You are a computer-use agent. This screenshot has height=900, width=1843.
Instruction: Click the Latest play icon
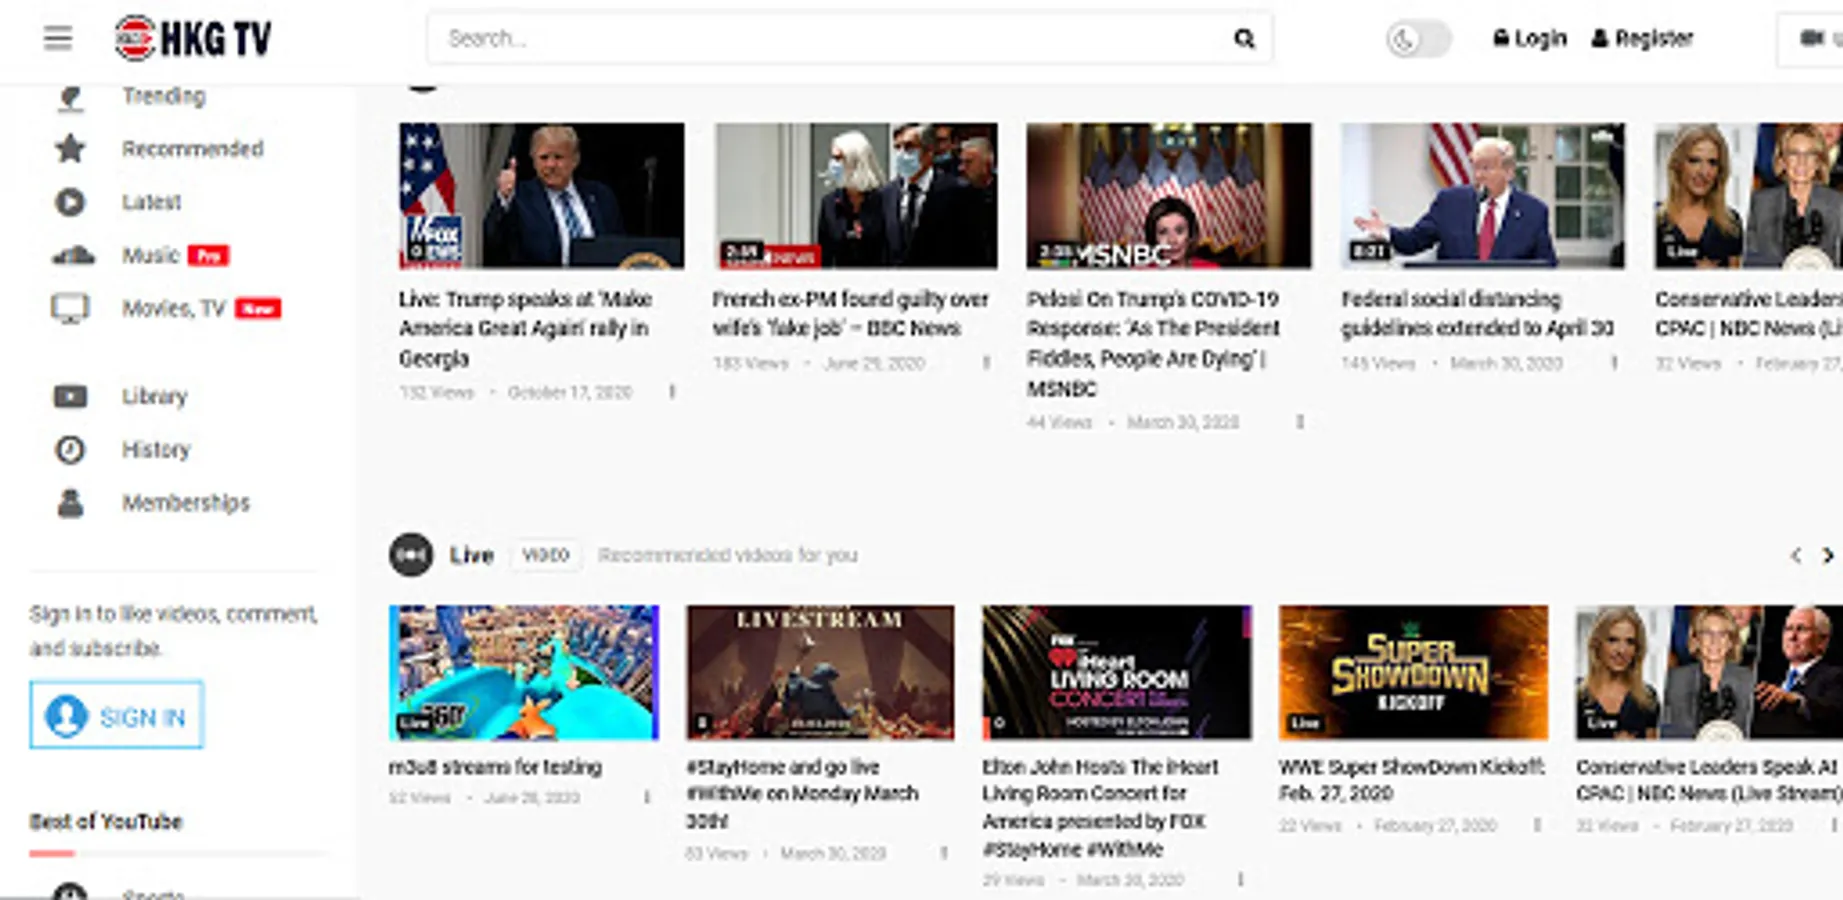point(70,202)
